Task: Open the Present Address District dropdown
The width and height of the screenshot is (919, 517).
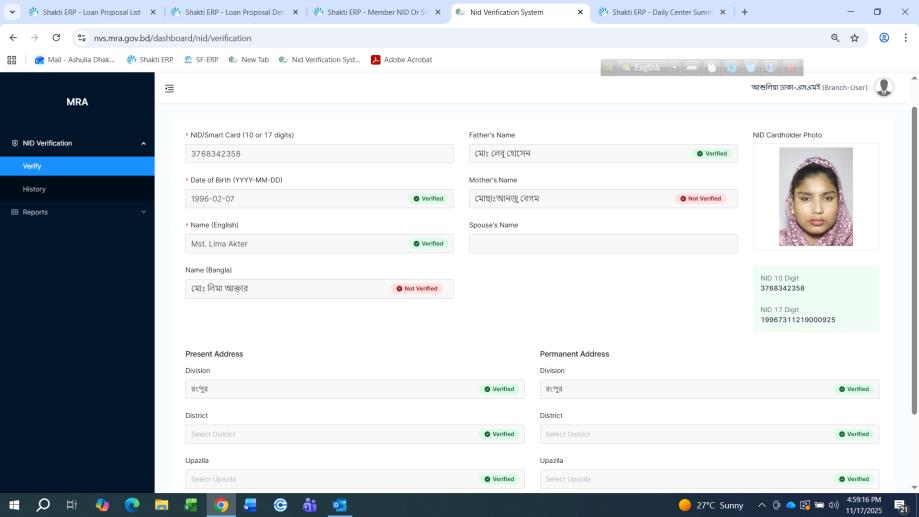Action: click(330, 434)
